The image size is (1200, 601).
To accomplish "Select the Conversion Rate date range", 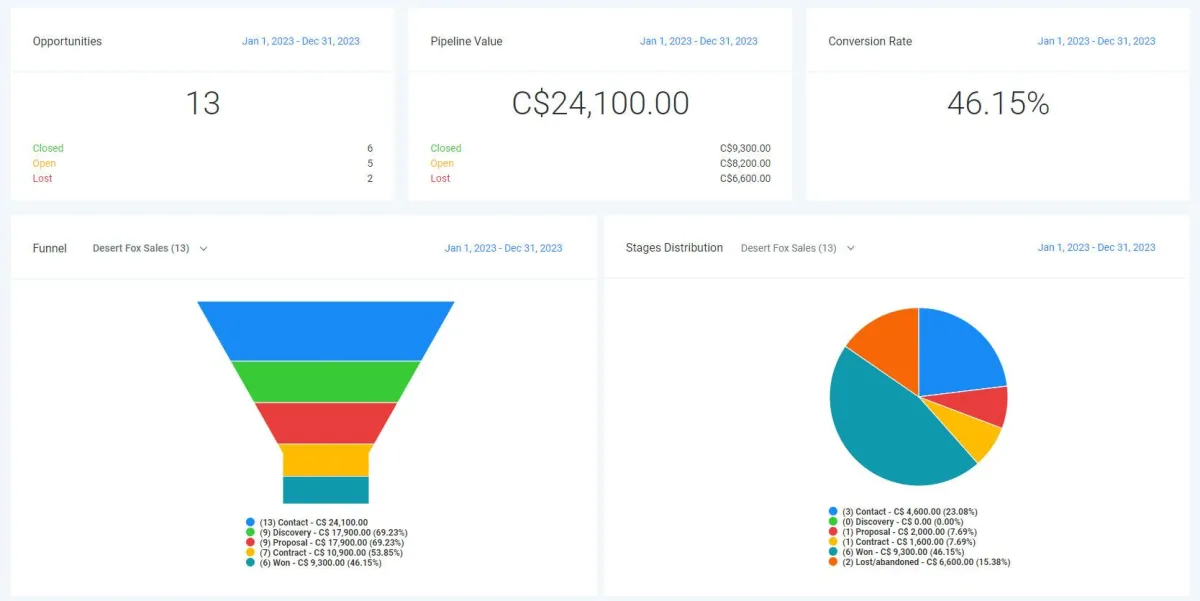I will [x=1096, y=41].
